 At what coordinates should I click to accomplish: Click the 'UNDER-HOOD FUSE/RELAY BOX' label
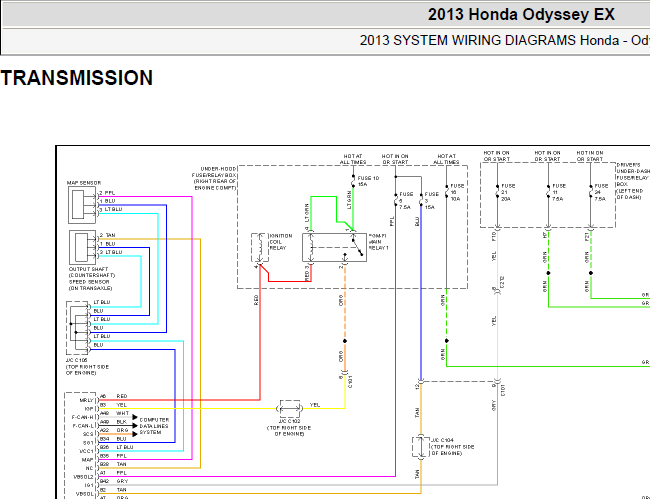coord(214,178)
